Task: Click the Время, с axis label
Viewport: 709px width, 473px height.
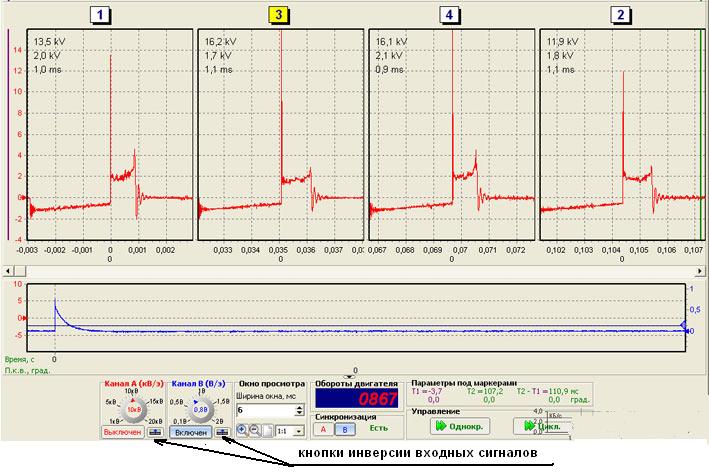Action: (19, 359)
